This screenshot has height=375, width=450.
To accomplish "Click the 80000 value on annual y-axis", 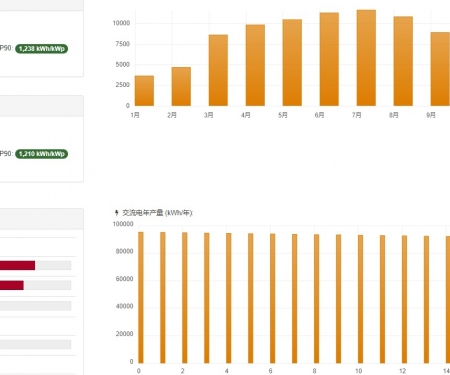I will tap(124, 251).
